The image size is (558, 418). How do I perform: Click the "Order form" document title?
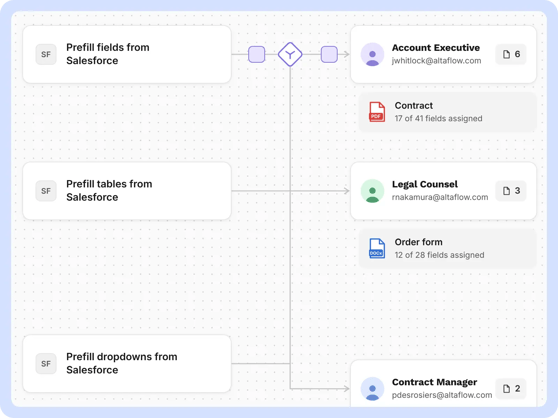pyautogui.click(x=418, y=242)
